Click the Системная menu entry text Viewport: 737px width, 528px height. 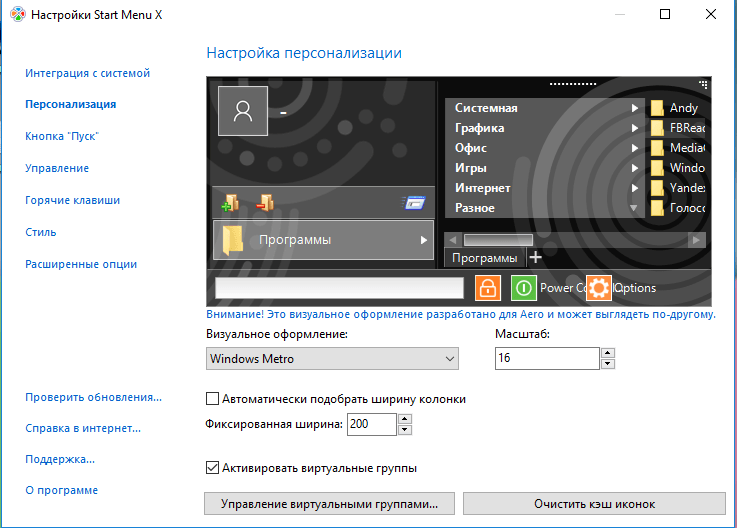point(486,108)
